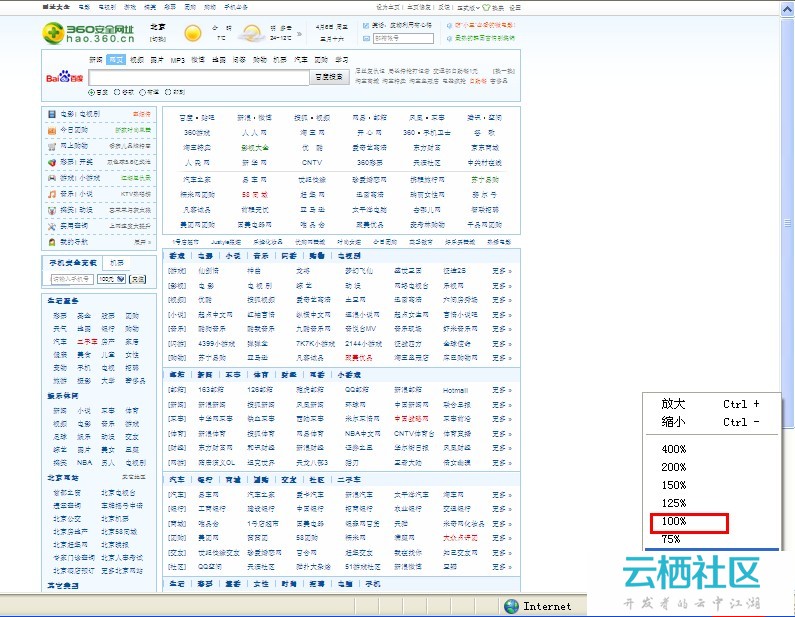Choose 放大 Ctrl + in zoom menu

710,404
